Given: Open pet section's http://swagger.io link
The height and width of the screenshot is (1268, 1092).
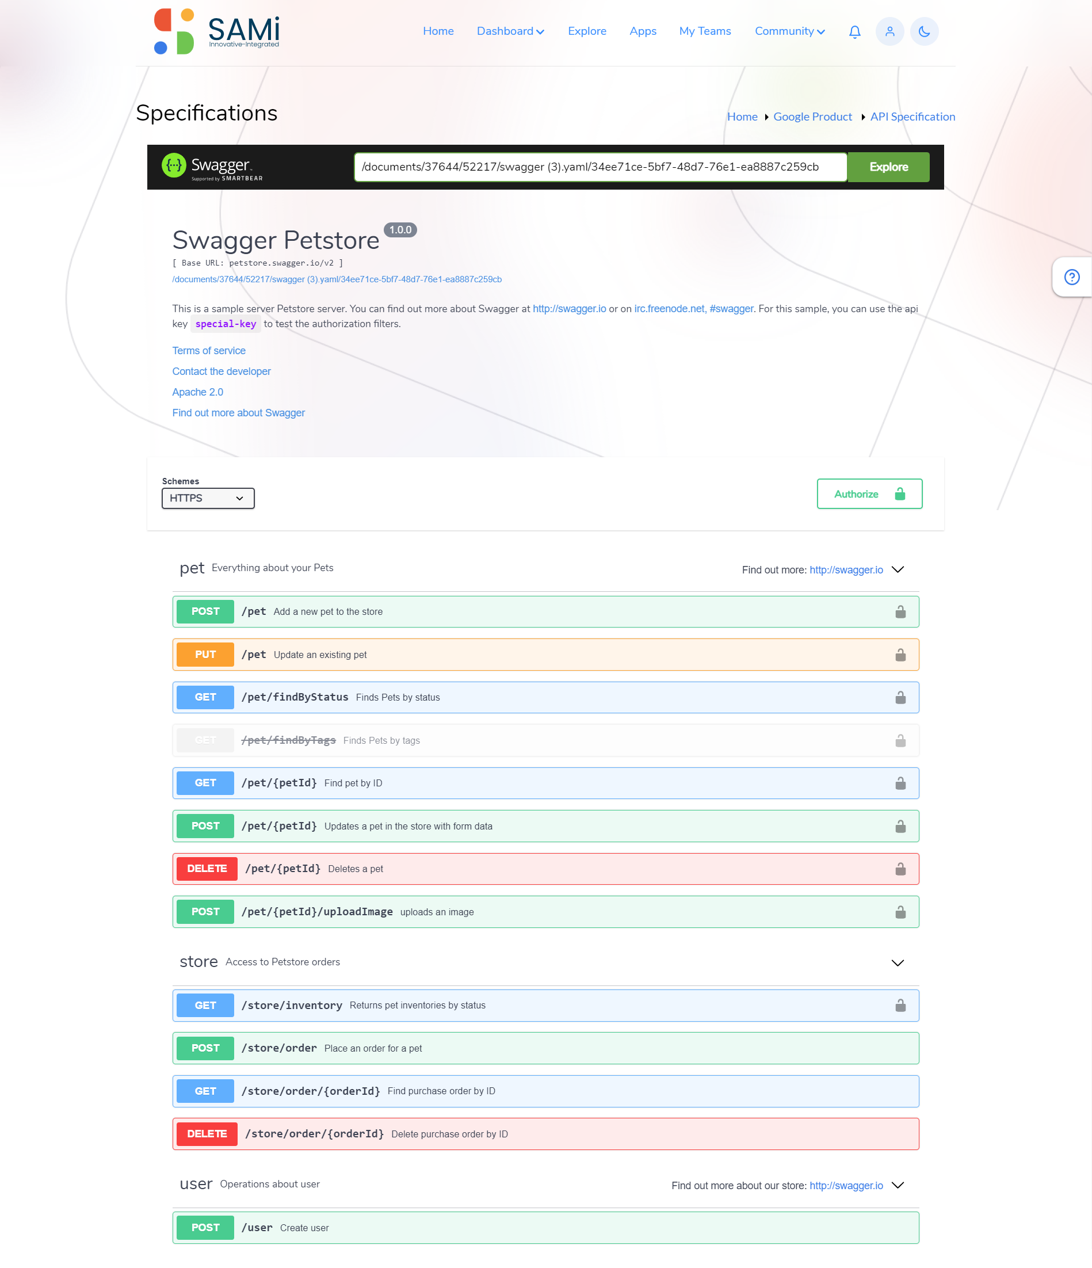Looking at the screenshot, I should click(846, 570).
